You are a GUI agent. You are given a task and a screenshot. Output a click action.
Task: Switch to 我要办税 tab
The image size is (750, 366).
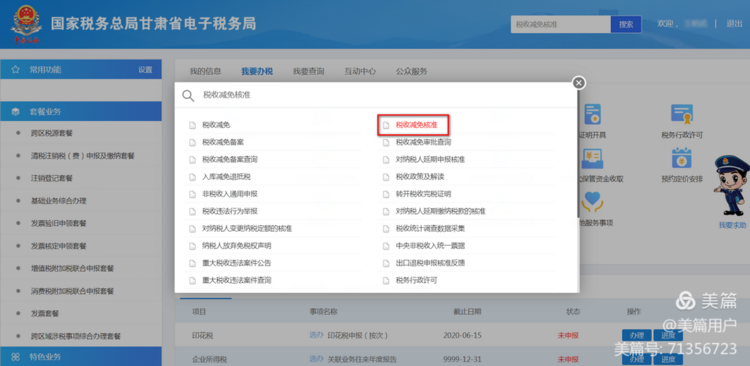coord(257,71)
